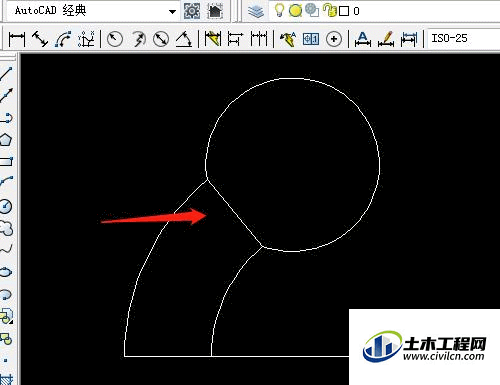Viewport: 500px width, 385px height.
Task: Select the Arc Length dimension tool
Action: (63, 39)
